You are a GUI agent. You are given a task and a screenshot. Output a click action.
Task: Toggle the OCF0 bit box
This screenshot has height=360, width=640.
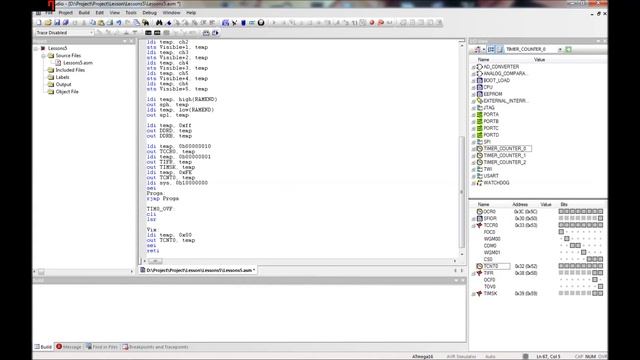coord(595,280)
